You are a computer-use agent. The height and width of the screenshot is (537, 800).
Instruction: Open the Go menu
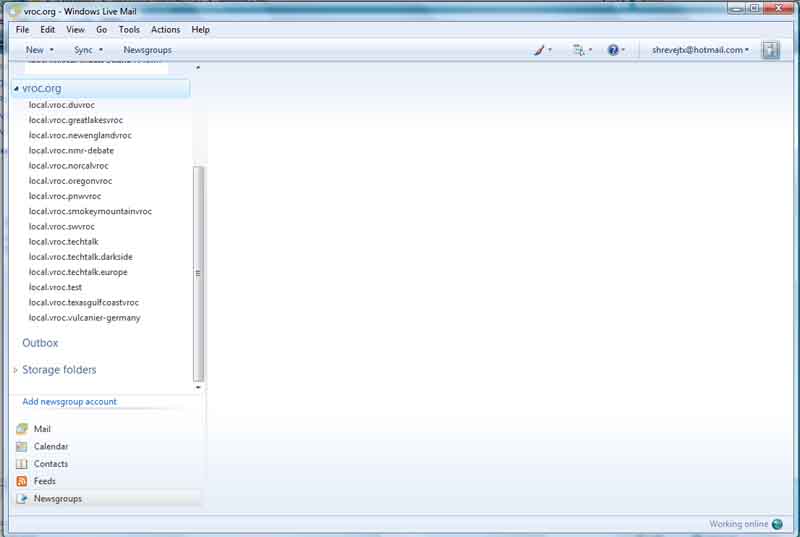102,30
